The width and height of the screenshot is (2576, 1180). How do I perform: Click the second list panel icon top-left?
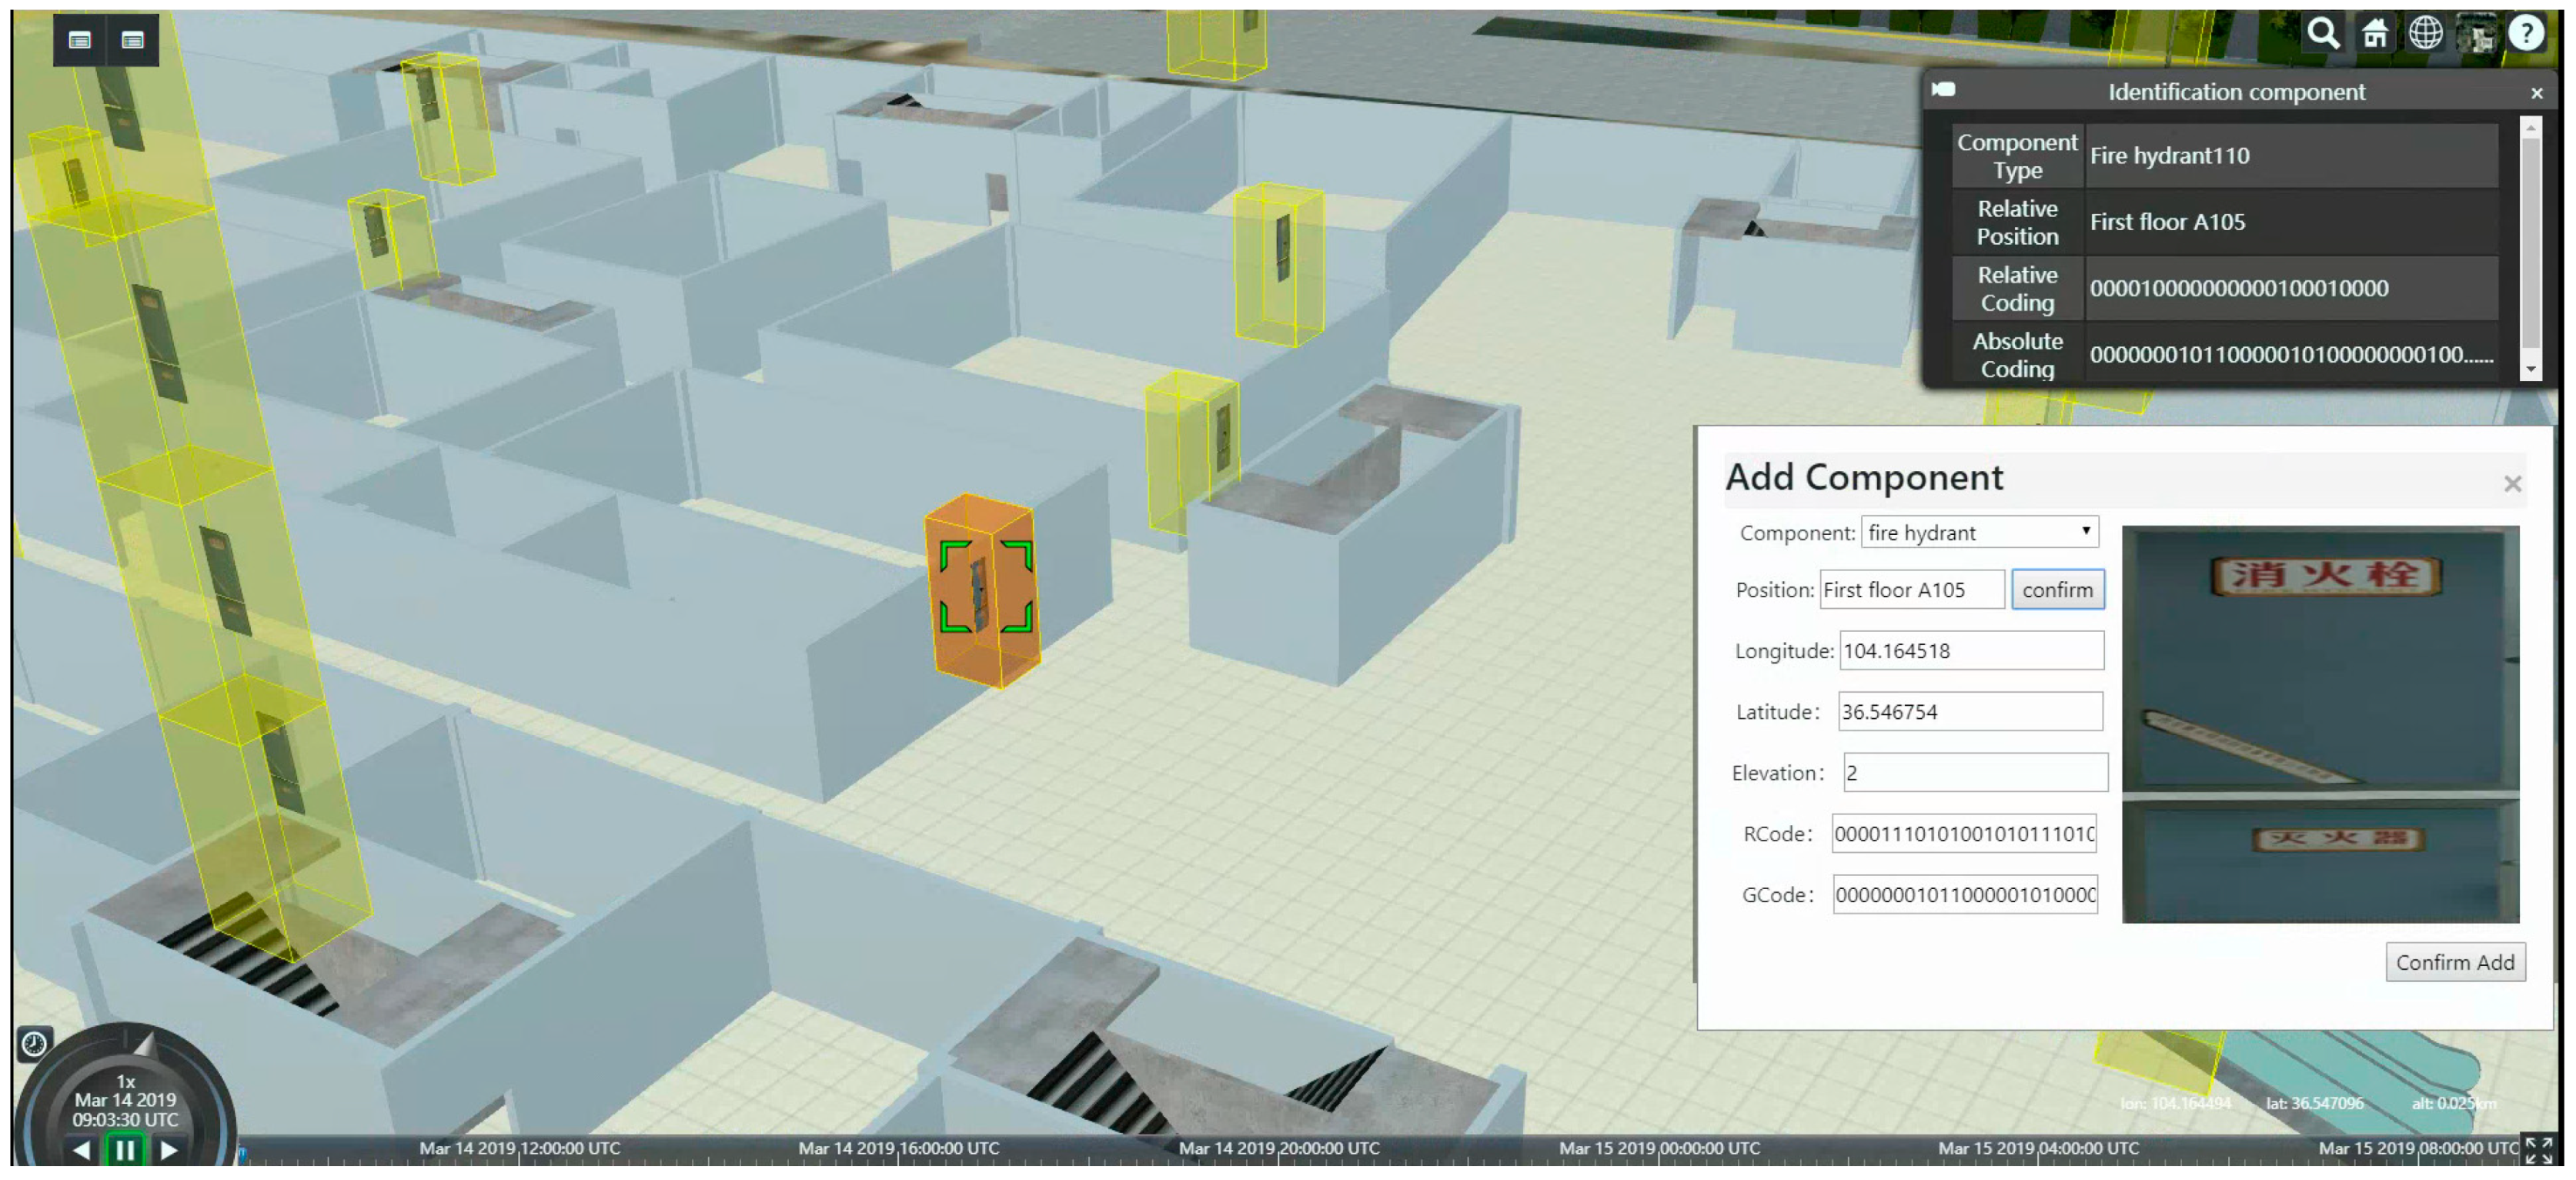point(133,40)
